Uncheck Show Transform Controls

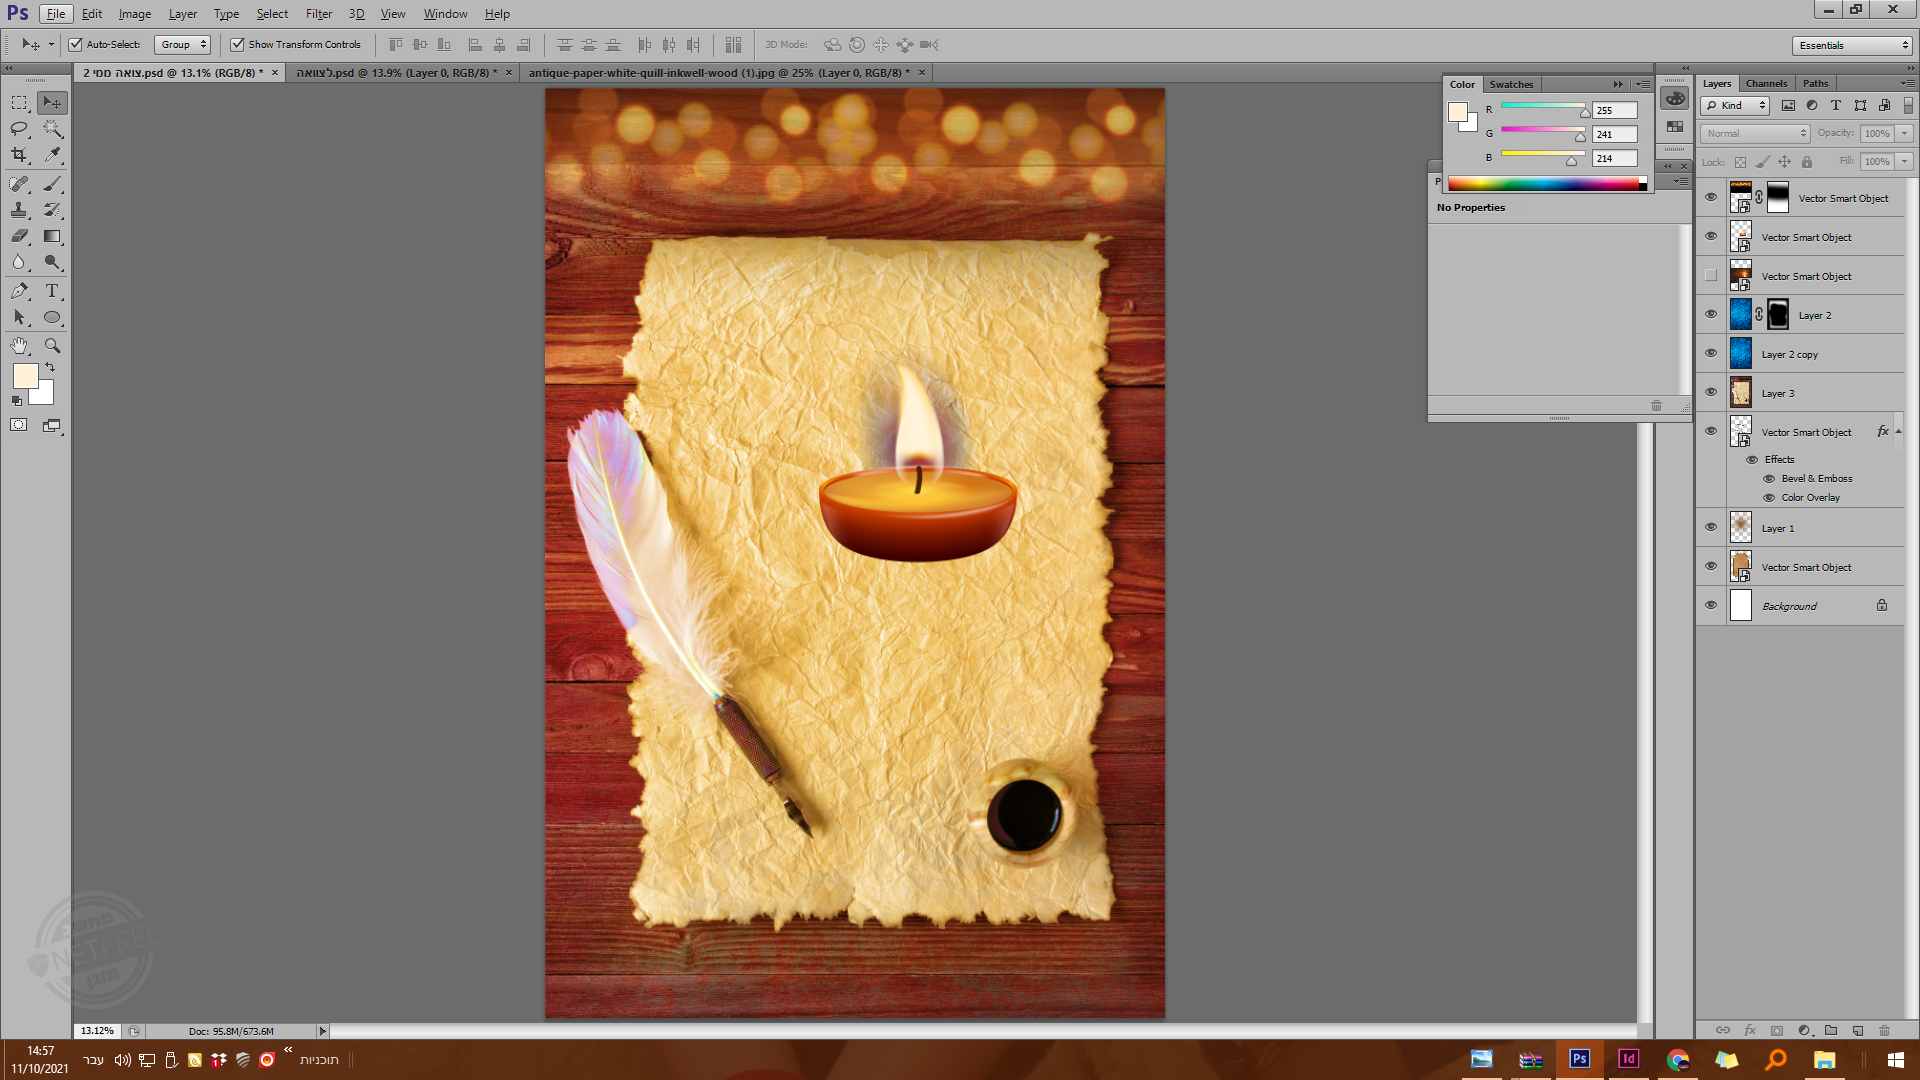coord(237,44)
